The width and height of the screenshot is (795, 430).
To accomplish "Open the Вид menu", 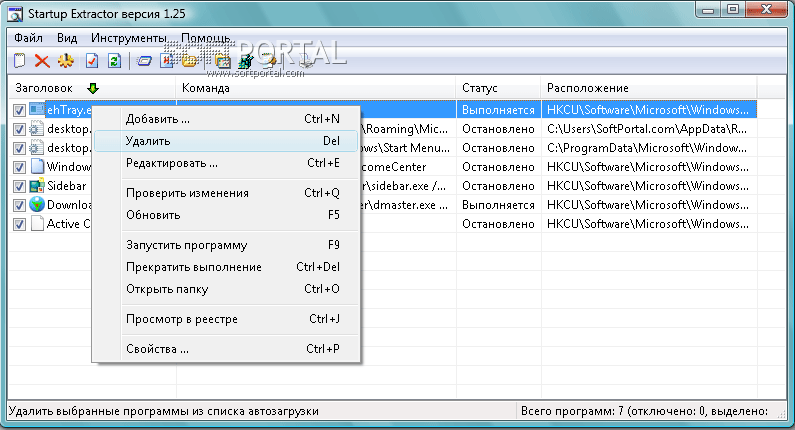I will click(67, 38).
